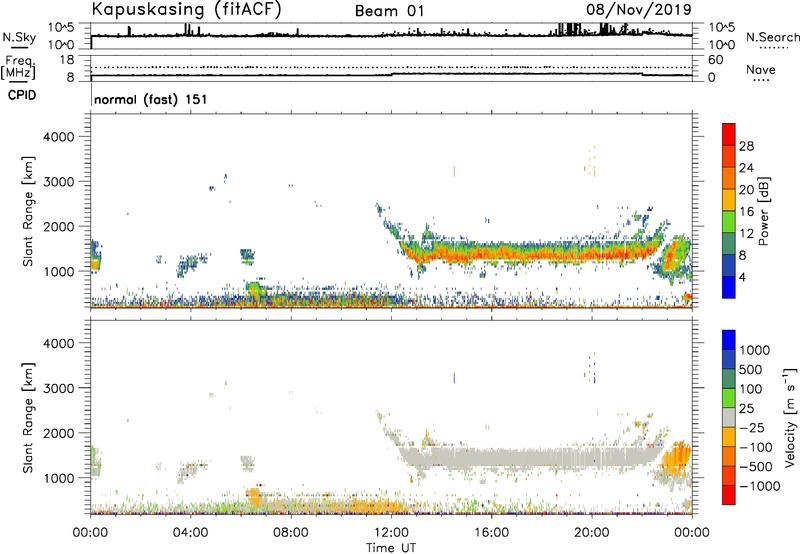Screen dimensions: 800x554
Task: Click the 04:00 time axis label
Action: point(191,533)
